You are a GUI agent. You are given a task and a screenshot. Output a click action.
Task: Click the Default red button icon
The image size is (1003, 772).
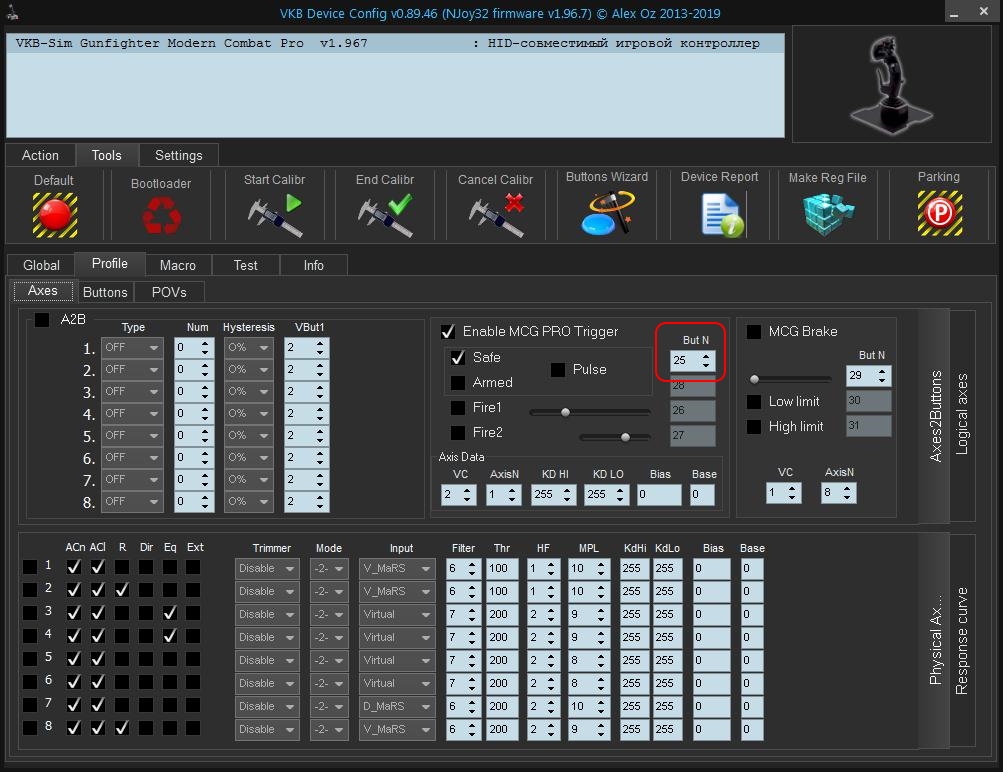55,215
